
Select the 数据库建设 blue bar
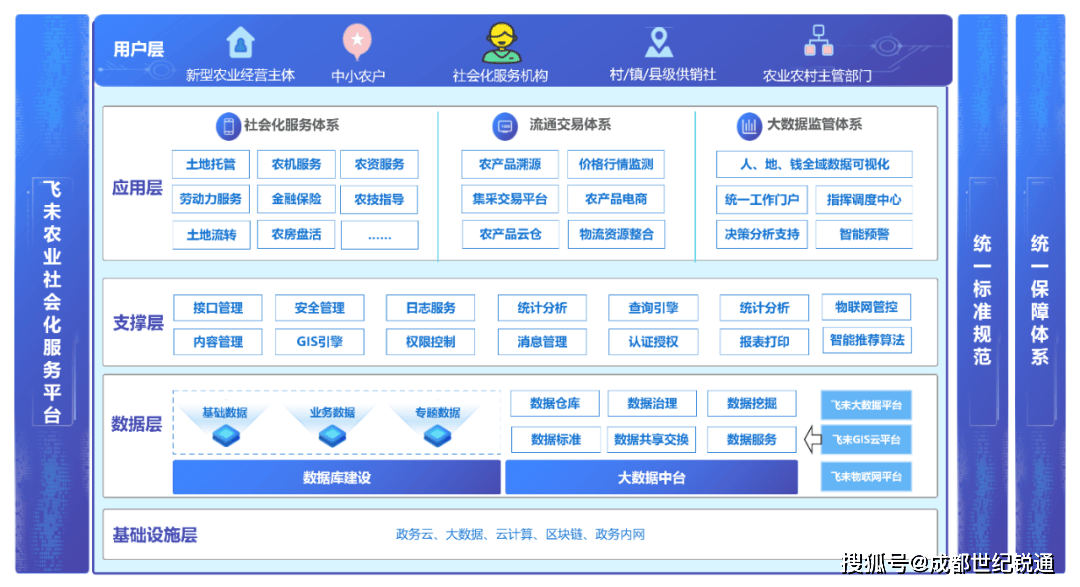coord(336,478)
